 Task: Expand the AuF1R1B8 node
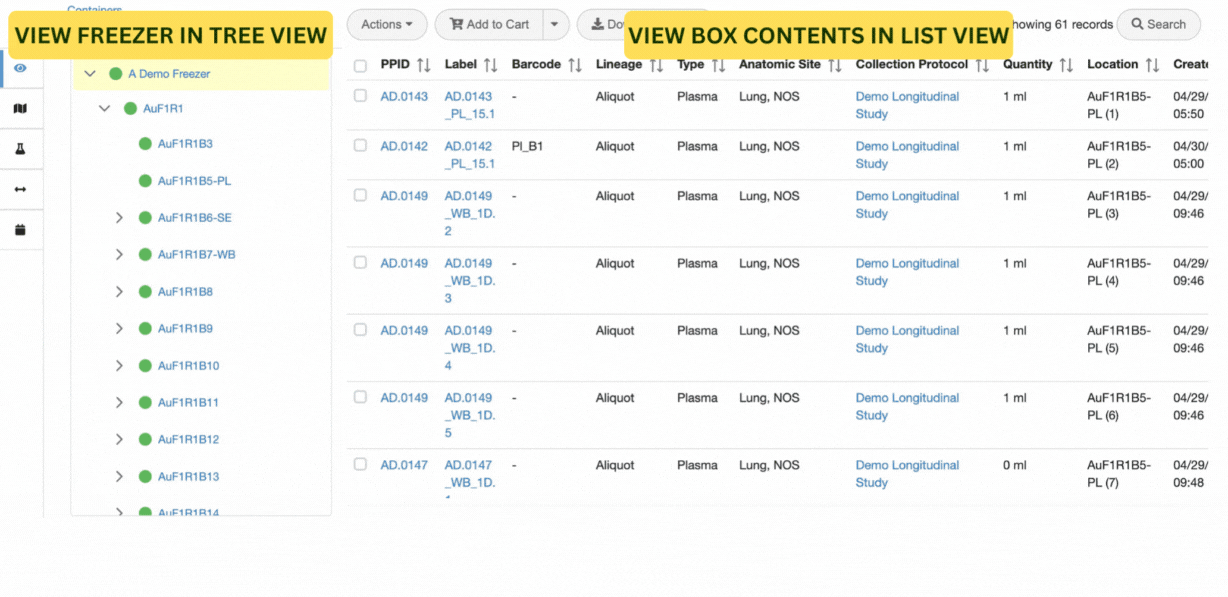(119, 292)
